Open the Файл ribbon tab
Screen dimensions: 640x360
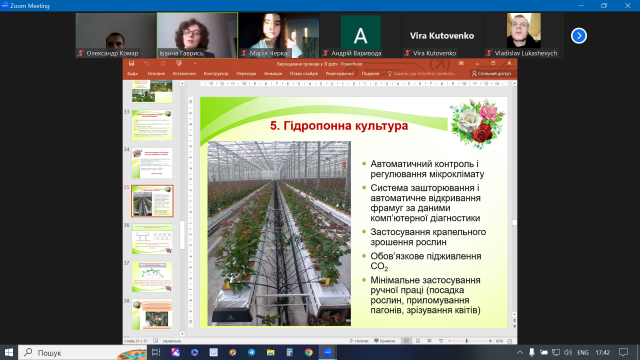(x=132, y=74)
